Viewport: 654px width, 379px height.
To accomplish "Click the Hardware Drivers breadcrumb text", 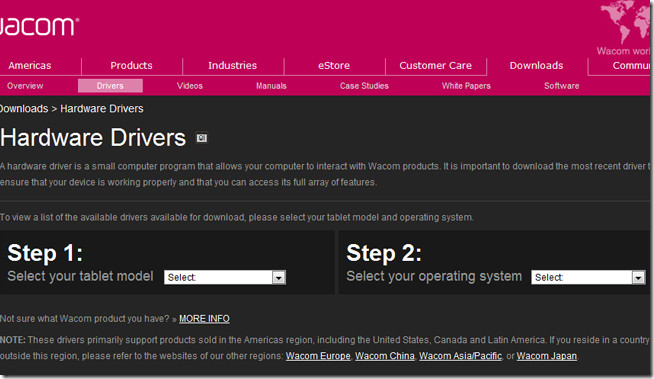I will tap(102, 109).
